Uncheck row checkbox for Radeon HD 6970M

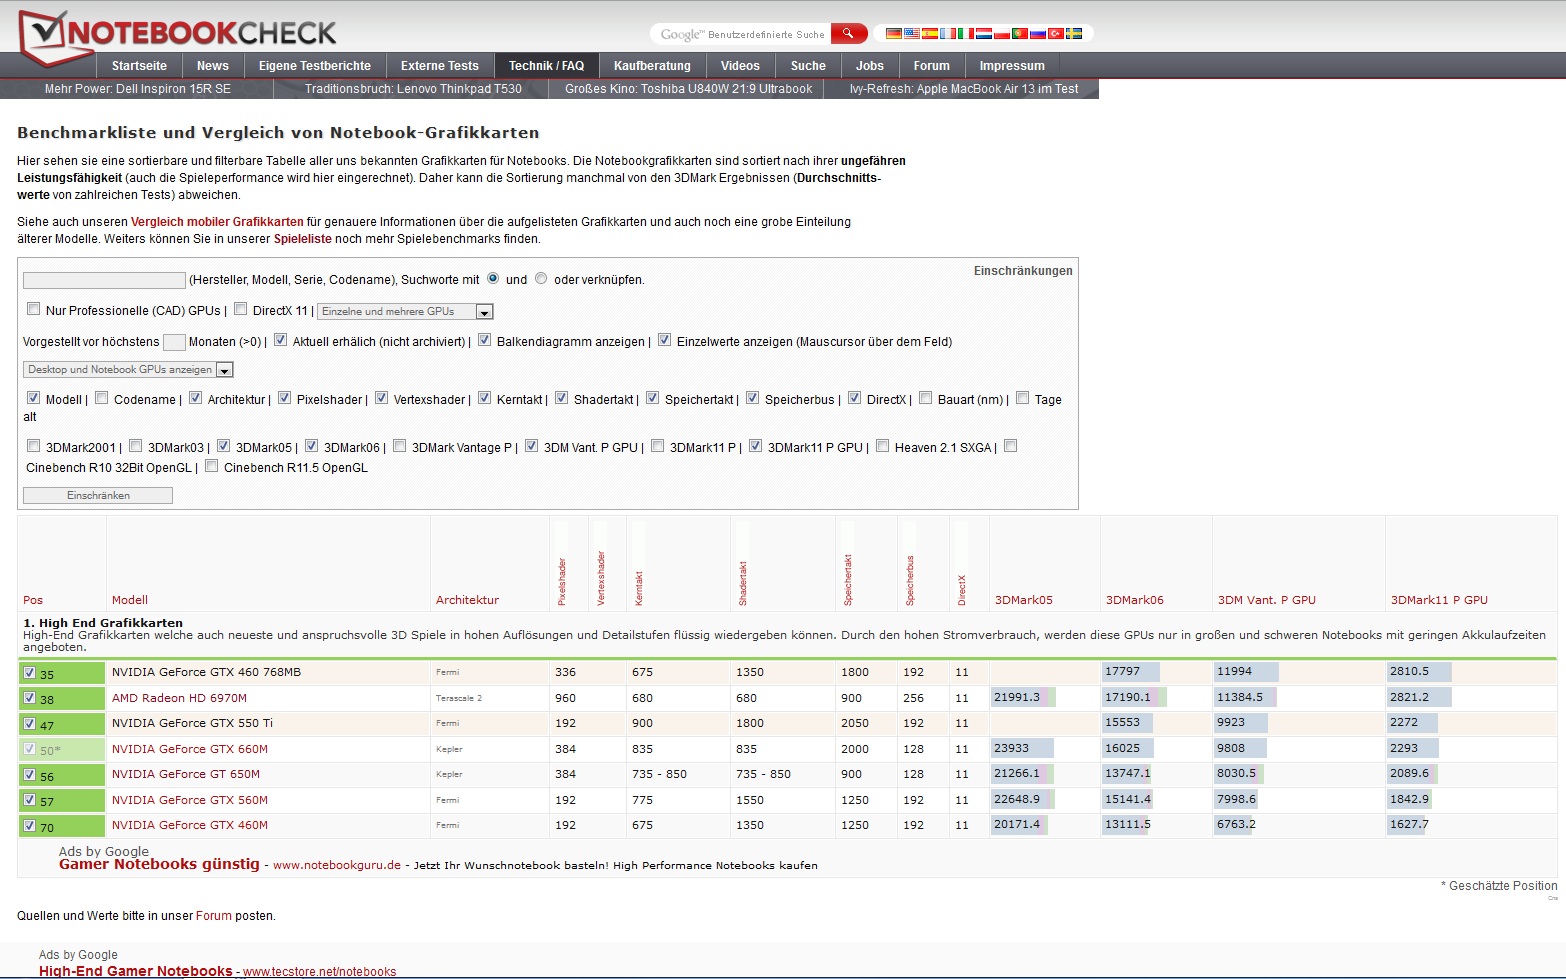tap(30, 698)
